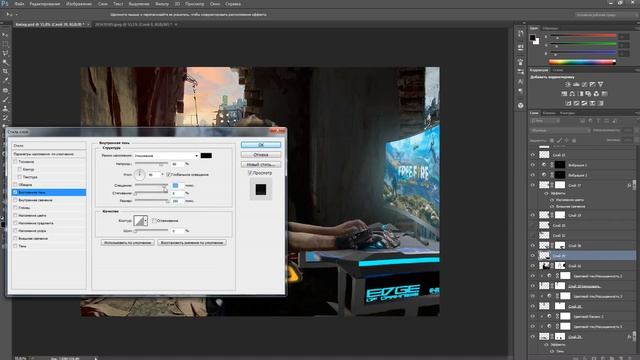Switch to the Каналы tab
Image resolution: width=640 pixels, height=360 pixels.
[549, 113]
